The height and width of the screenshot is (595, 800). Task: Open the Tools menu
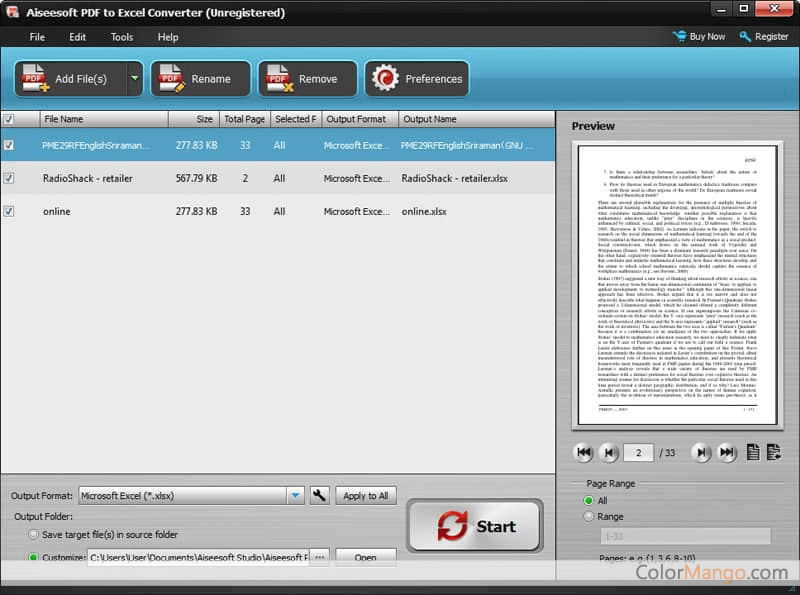(121, 37)
